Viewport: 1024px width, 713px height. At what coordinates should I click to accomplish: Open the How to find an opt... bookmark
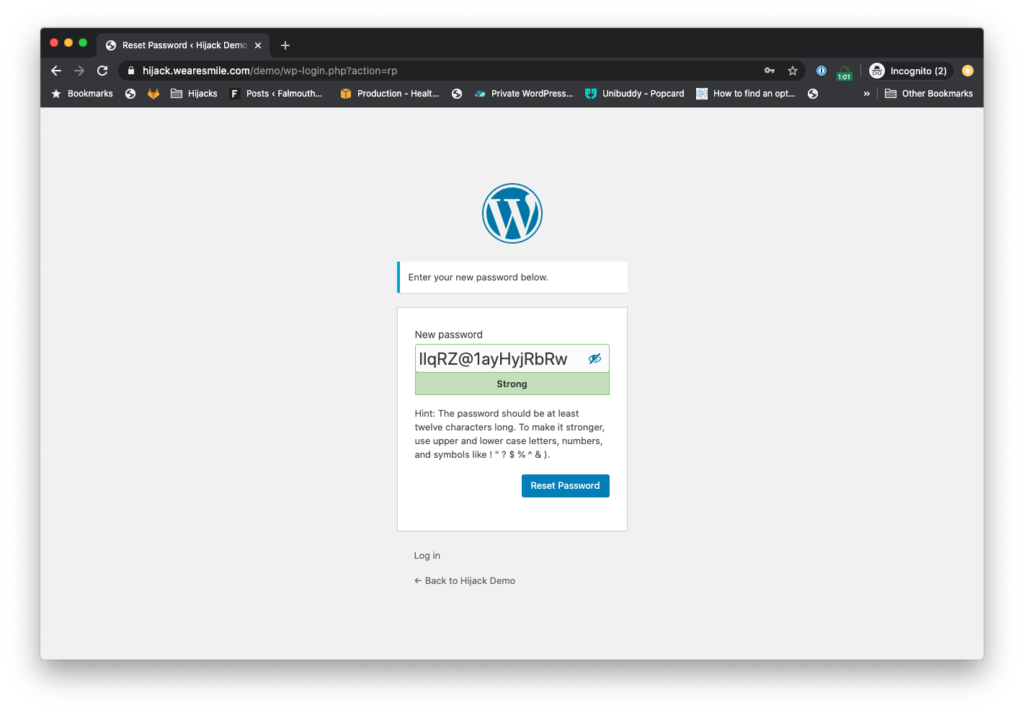(746, 93)
